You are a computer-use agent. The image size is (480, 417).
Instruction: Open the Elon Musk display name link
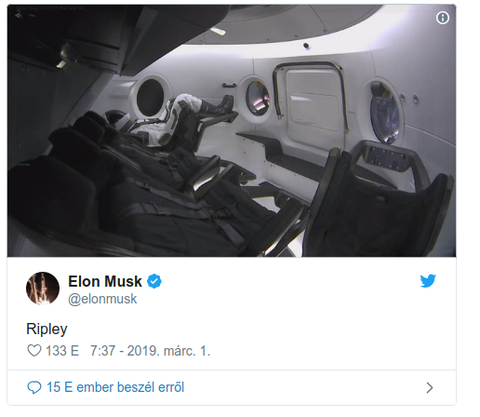coord(105,282)
